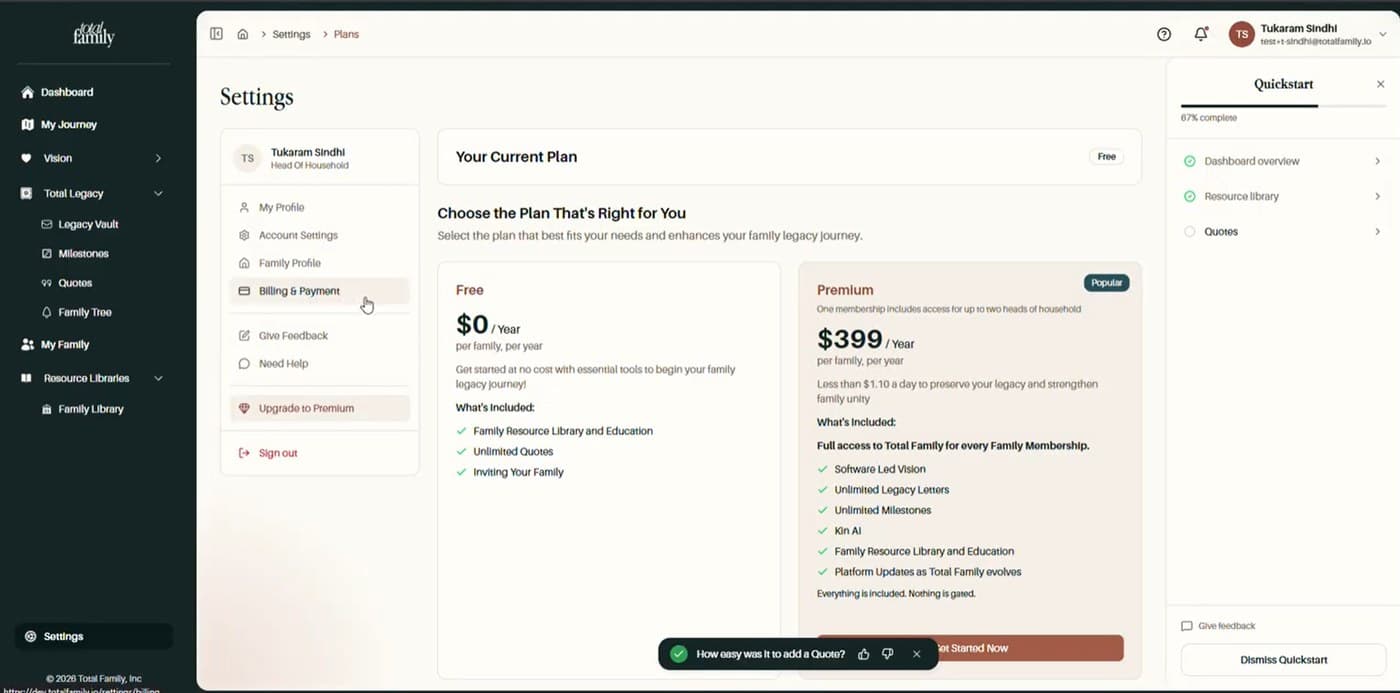
Task: Click Dismiss Quickstart button
Action: pyautogui.click(x=1283, y=660)
